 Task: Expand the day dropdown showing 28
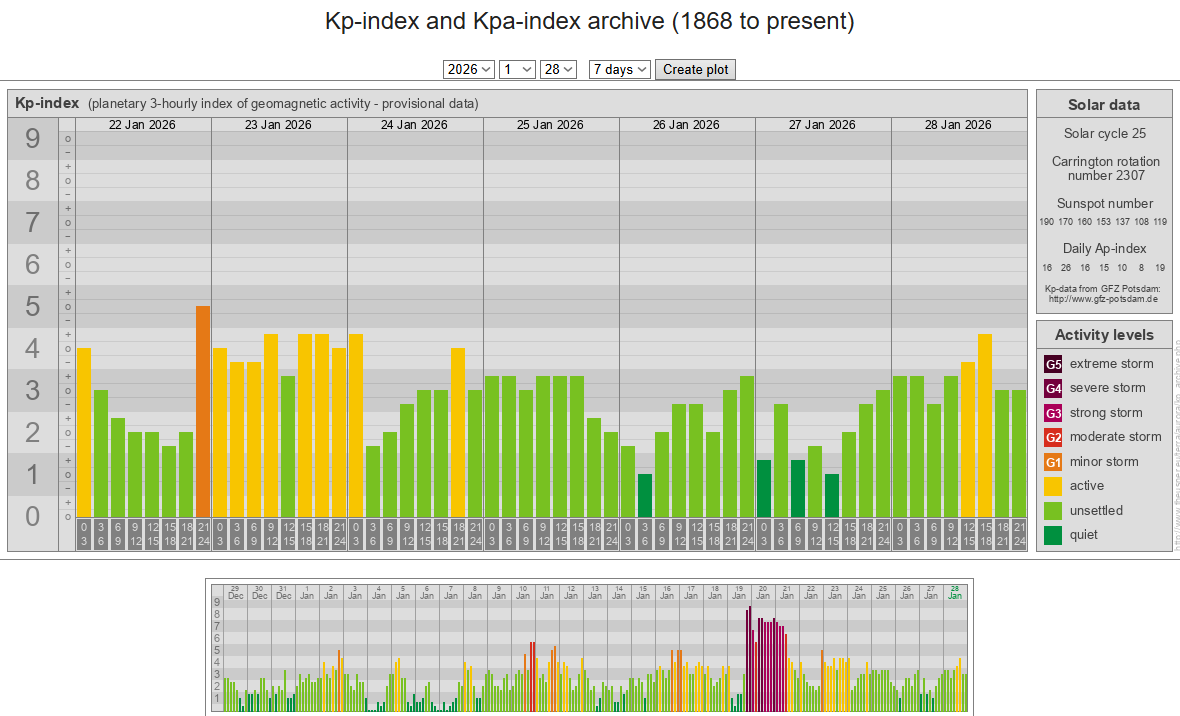(558, 69)
